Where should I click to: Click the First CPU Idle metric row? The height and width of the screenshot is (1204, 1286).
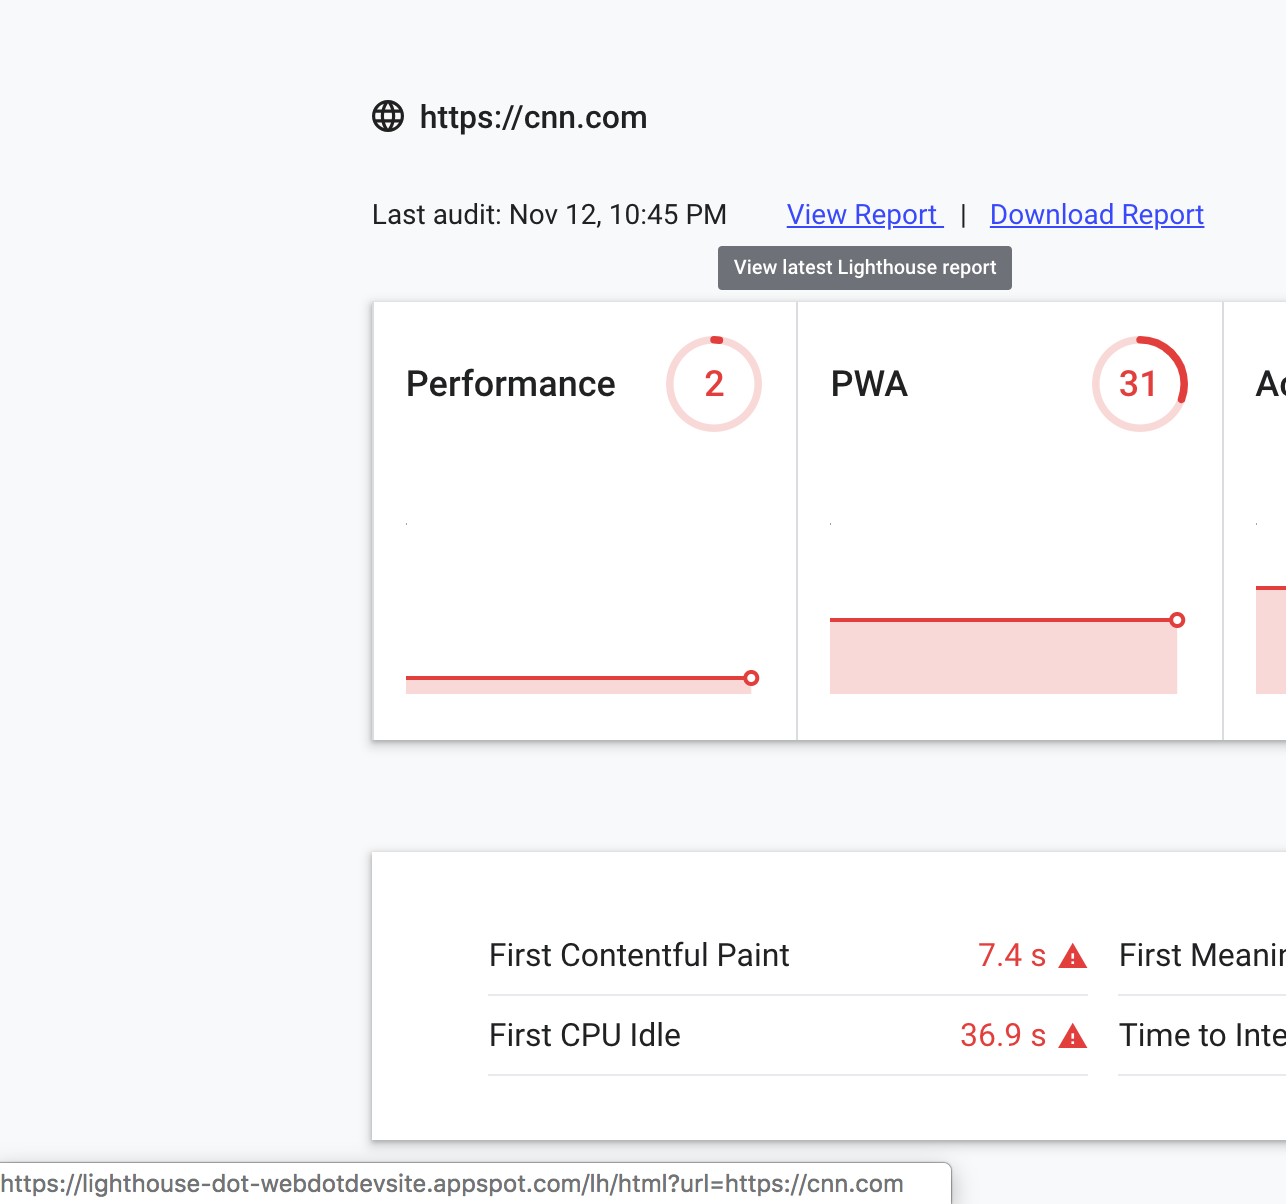(x=700, y=1035)
